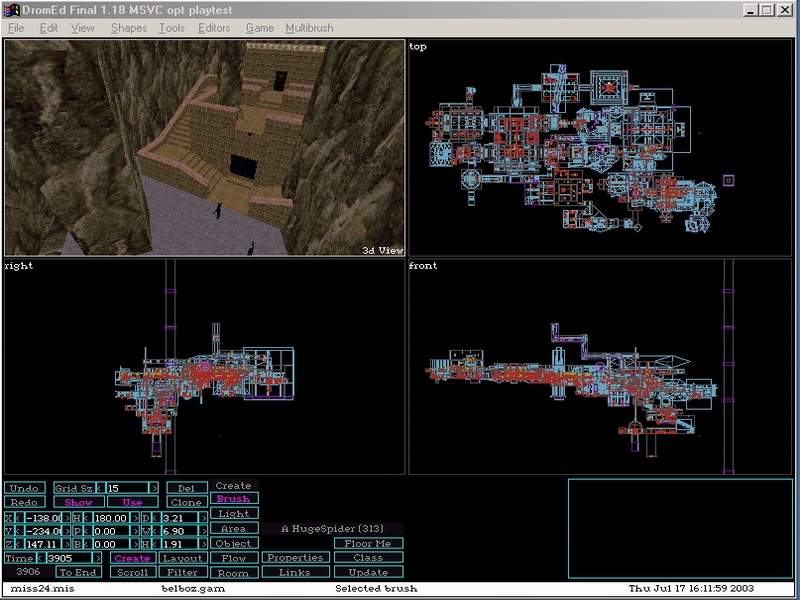Click the Update button

pyautogui.click(x=368, y=572)
